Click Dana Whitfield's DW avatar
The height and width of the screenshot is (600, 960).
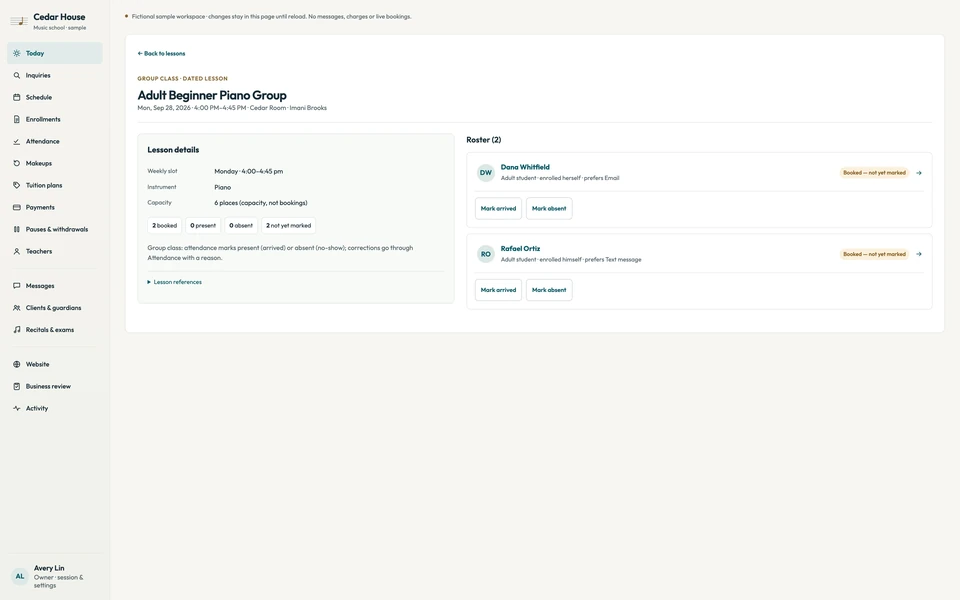(486, 173)
